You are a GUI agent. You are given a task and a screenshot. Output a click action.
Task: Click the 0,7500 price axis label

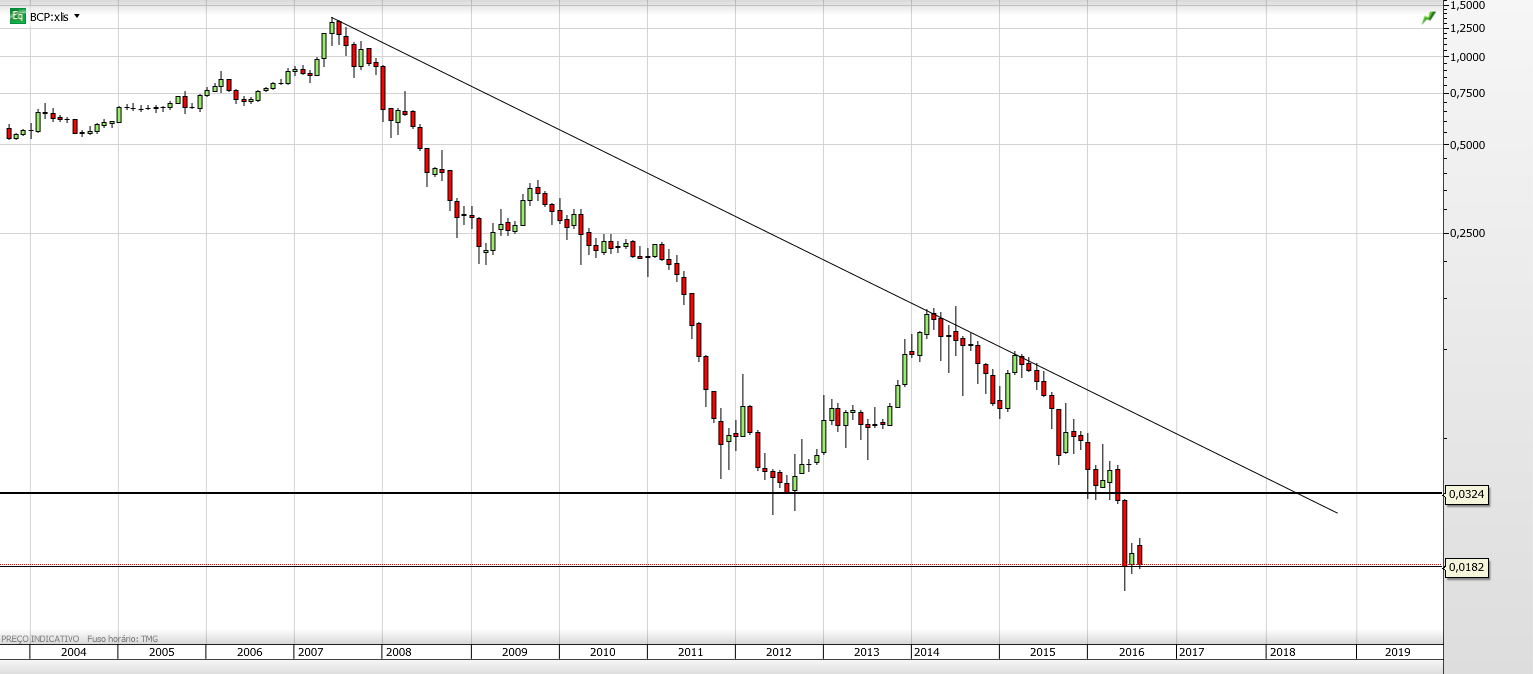(x=1467, y=93)
